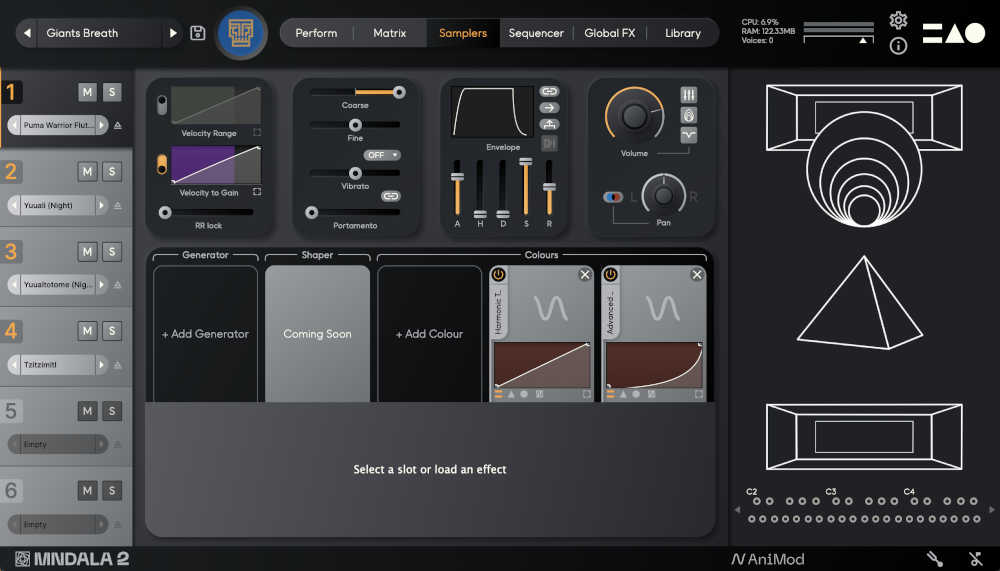Click the wrench icon in bottom bar
The height and width of the screenshot is (571, 1000).
click(935, 559)
